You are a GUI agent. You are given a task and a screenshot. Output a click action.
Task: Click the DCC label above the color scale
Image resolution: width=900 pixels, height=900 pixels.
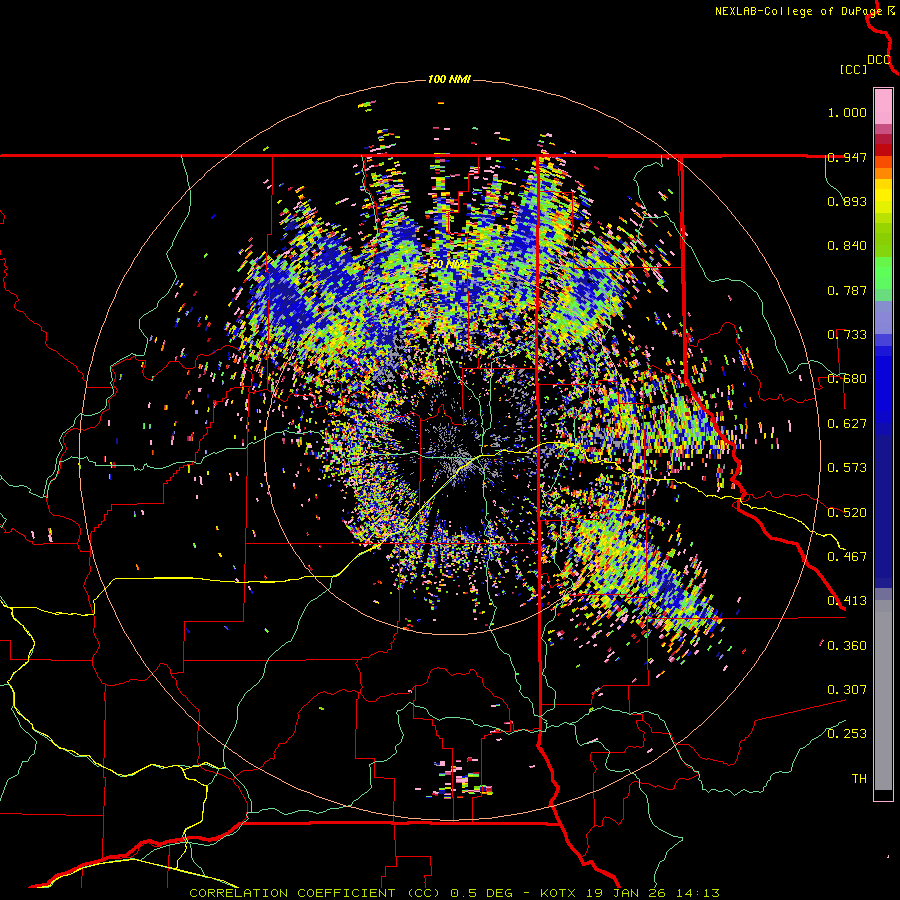pos(879,60)
